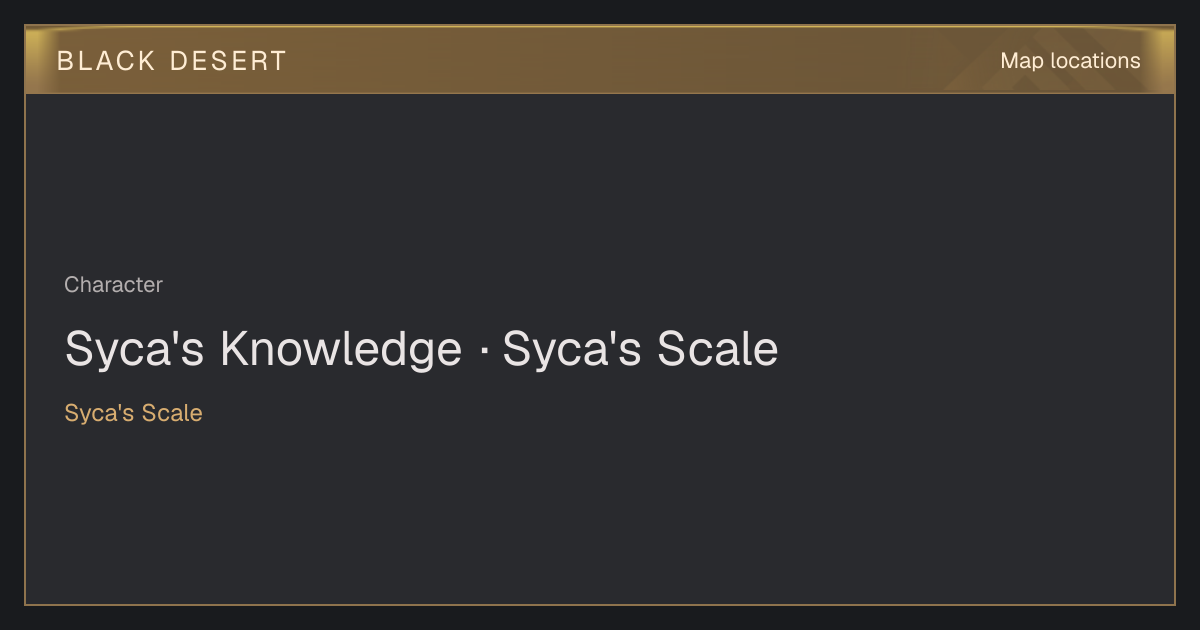Open the Map locations link

(1070, 61)
